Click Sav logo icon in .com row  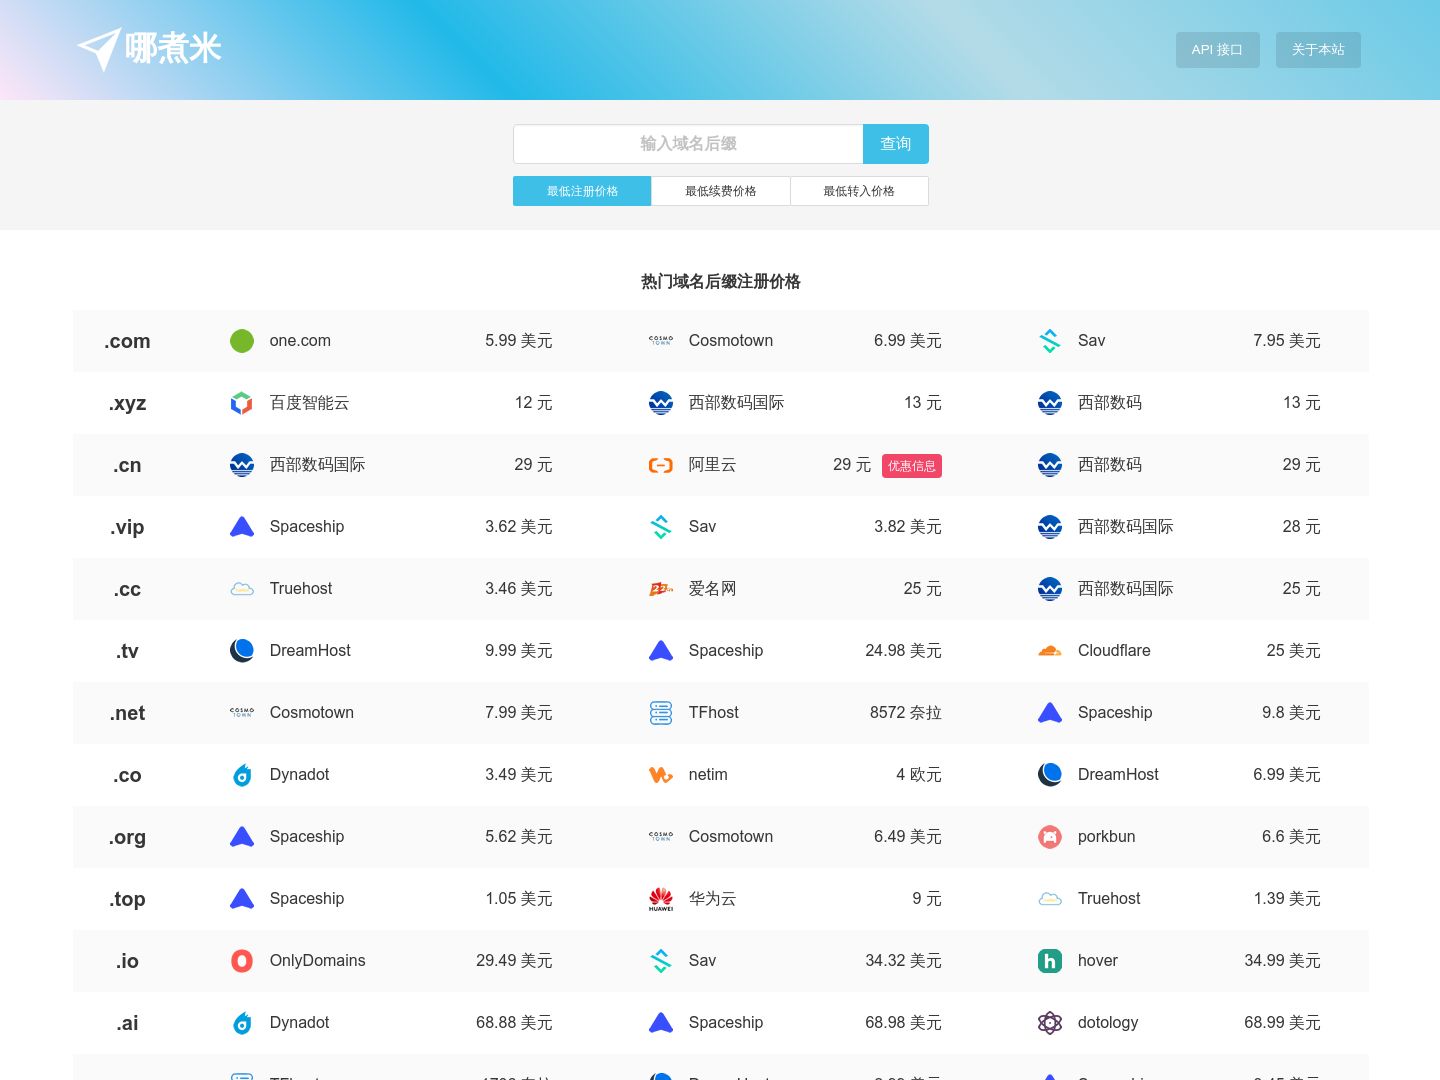pos(1050,341)
